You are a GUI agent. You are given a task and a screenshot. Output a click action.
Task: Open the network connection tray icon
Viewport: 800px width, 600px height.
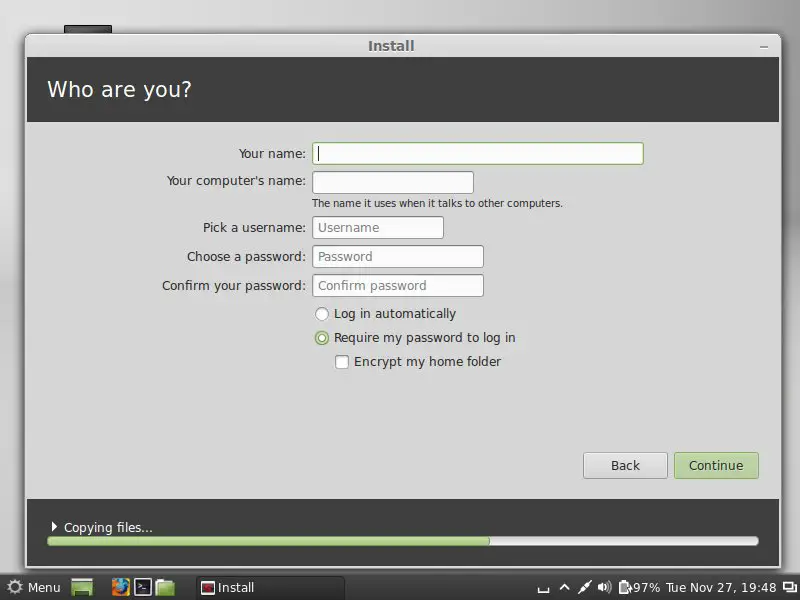click(x=584, y=588)
